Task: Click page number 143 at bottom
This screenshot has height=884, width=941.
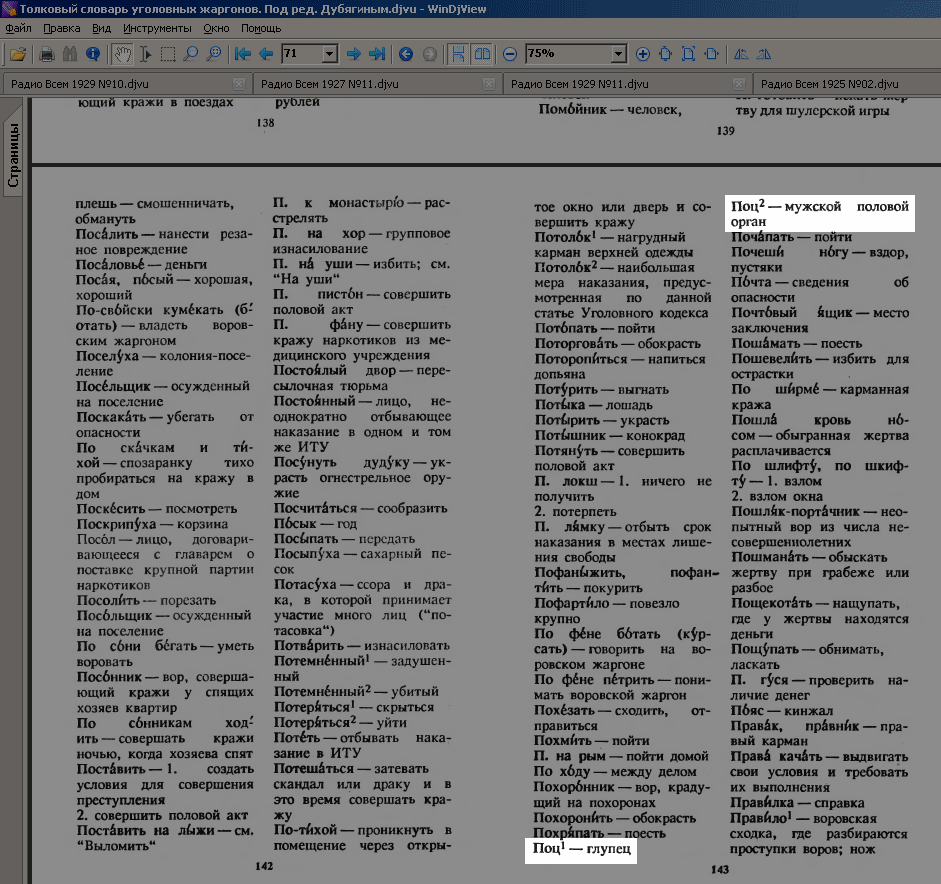Action: pos(720,870)
